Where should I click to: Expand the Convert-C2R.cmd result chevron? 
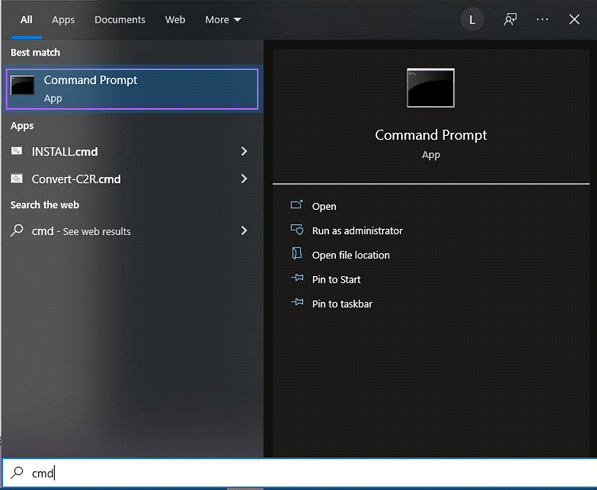(244, 179)
